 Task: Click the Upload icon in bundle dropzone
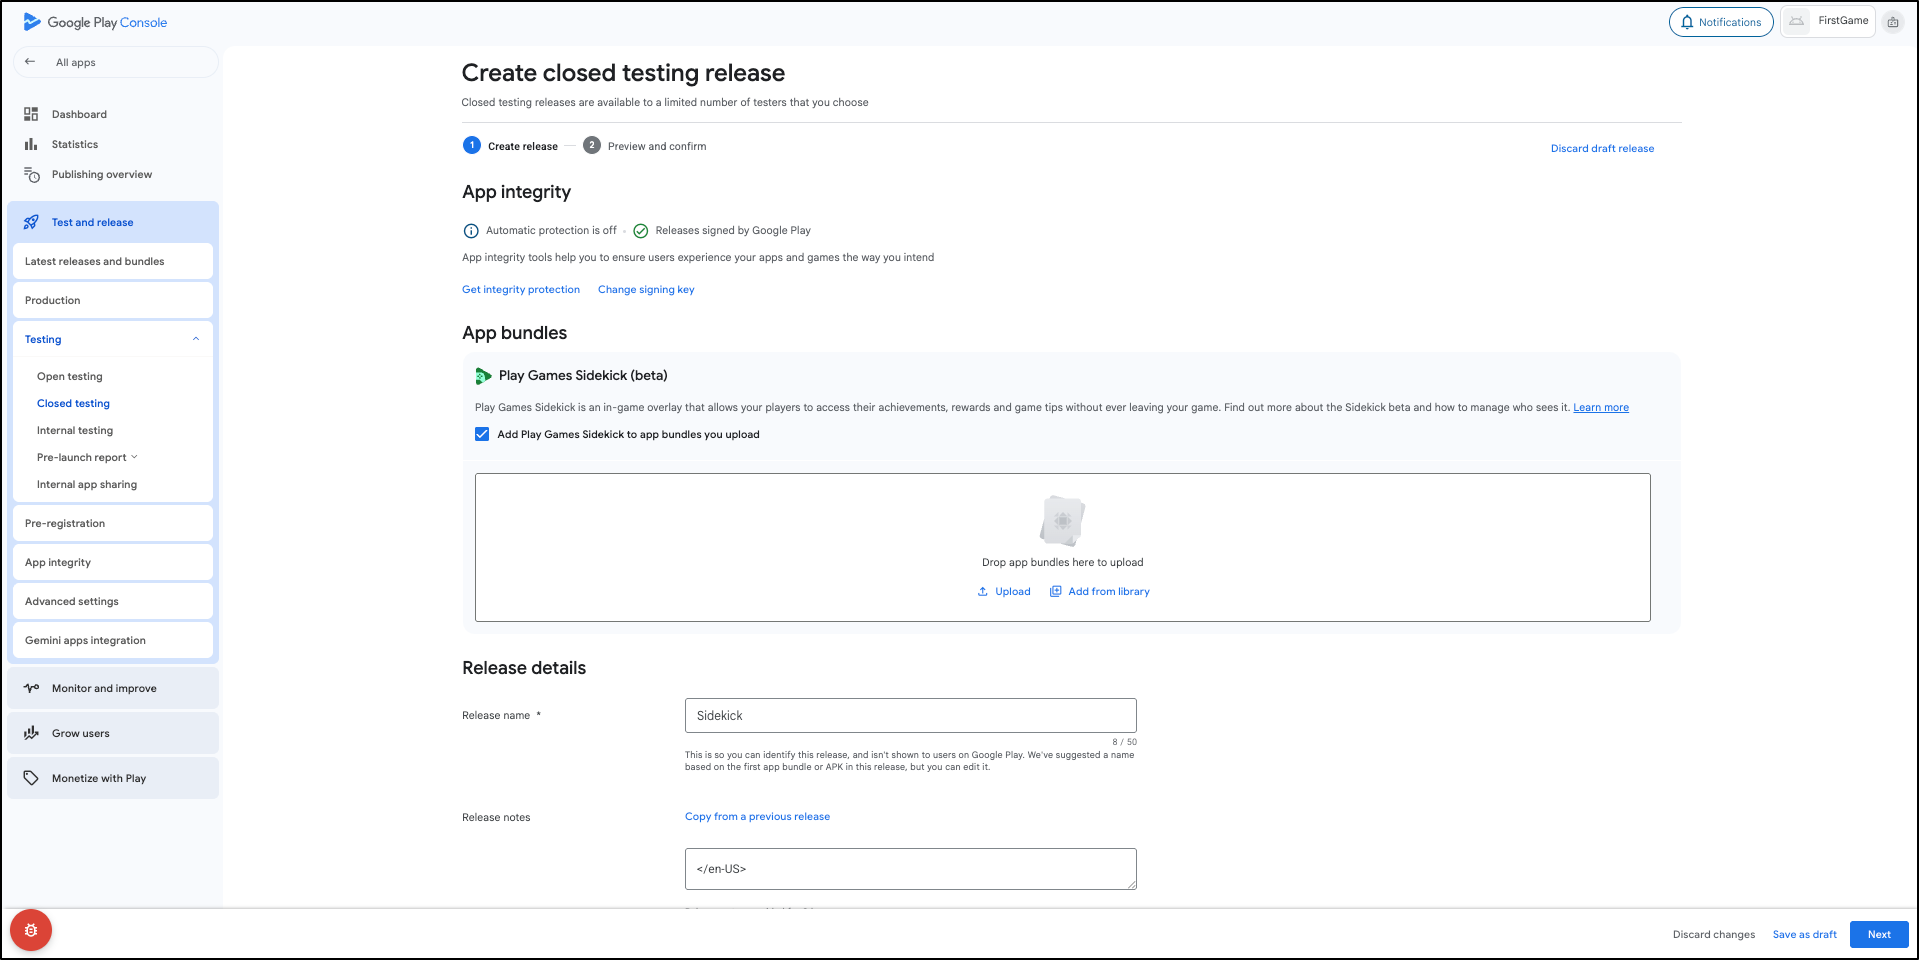pyautogui.click(x=983, y=592)
